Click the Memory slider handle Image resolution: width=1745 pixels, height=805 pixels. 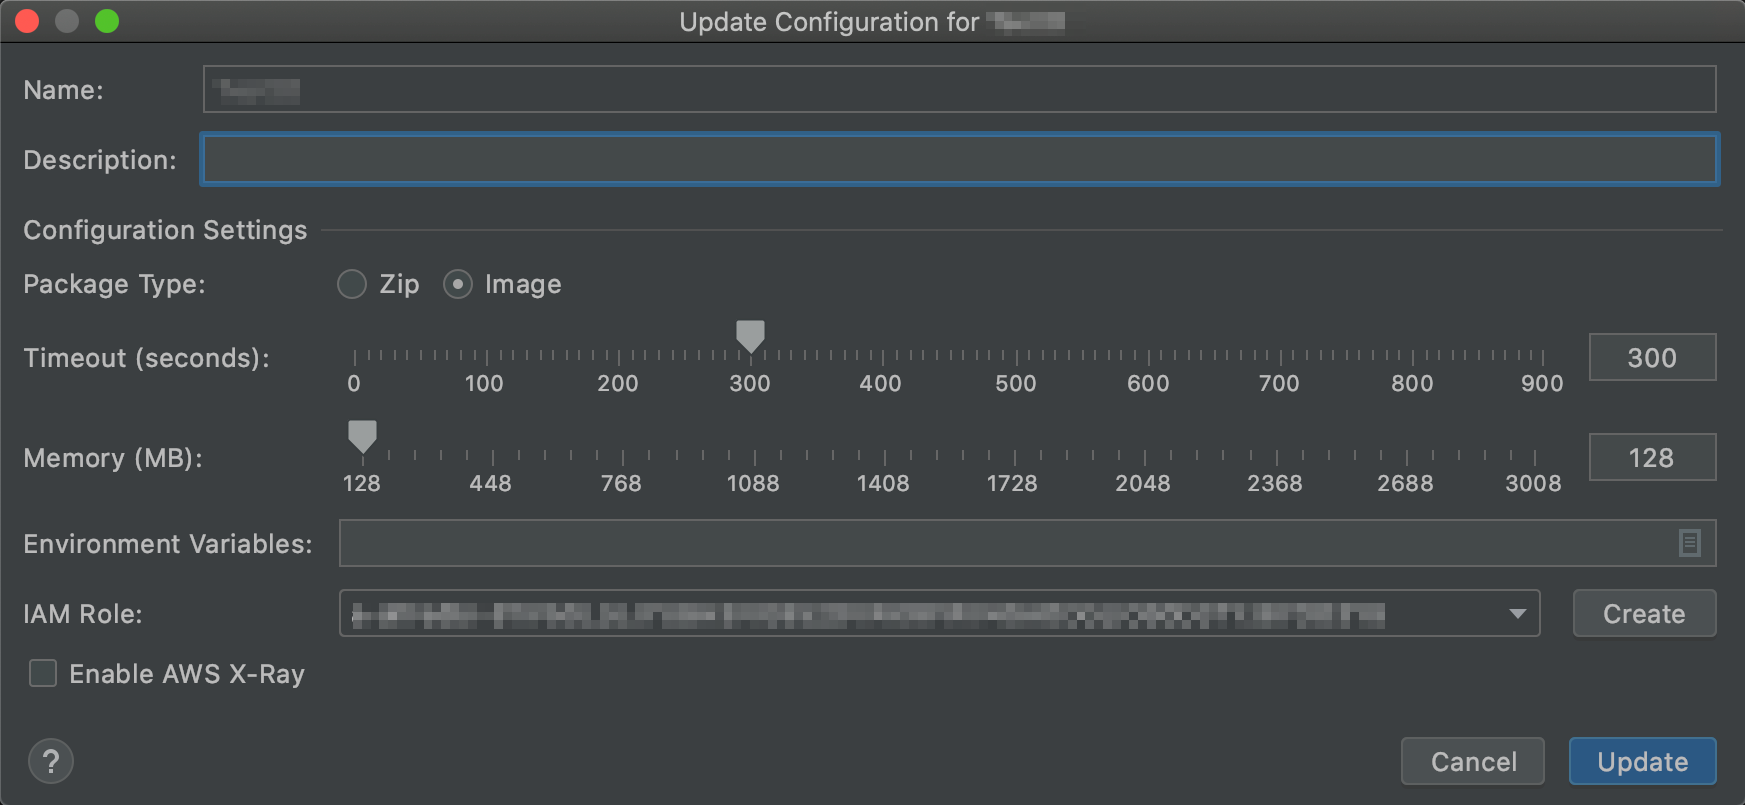[x=362, y=436]
